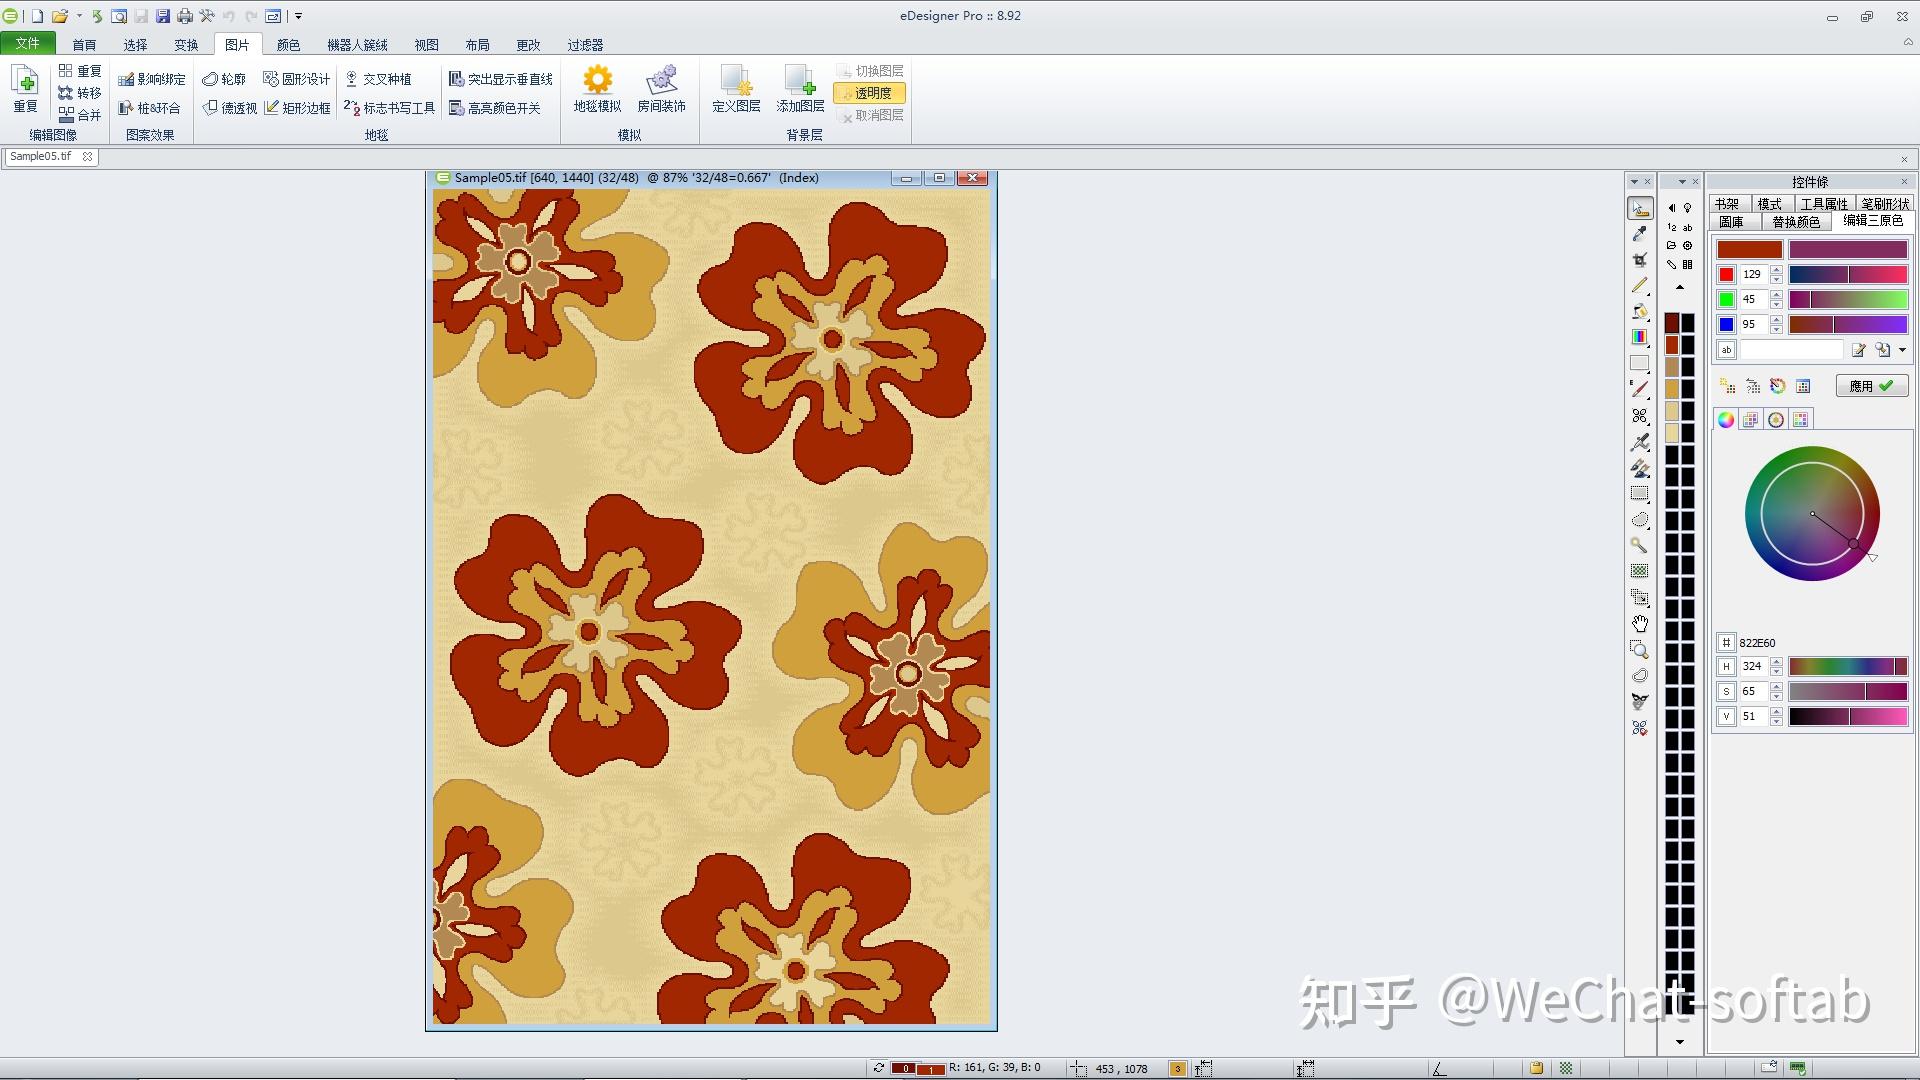Toggle the 透明度 transparency button
Screen dimensions: 1920x1080
869,93
